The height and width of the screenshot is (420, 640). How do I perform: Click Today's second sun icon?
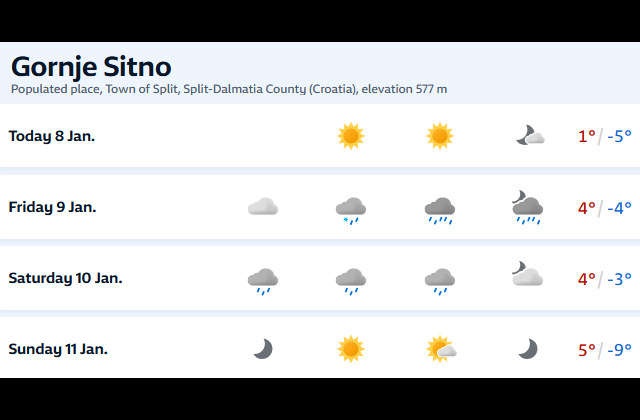pyautogui.click(x=439, y=136)
